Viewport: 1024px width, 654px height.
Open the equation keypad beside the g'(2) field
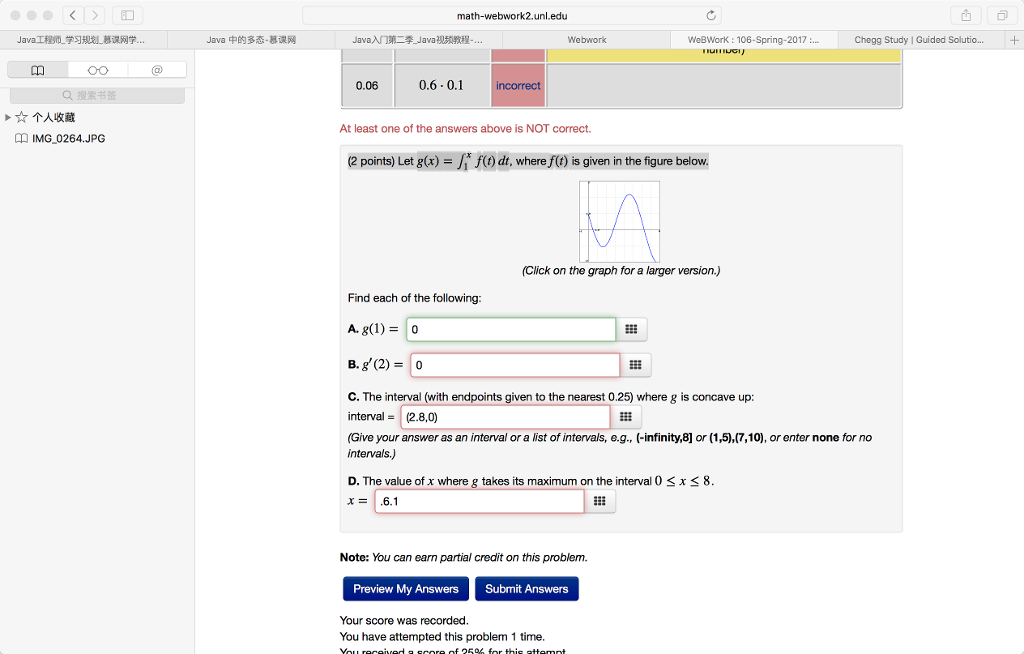click(636, 364)
